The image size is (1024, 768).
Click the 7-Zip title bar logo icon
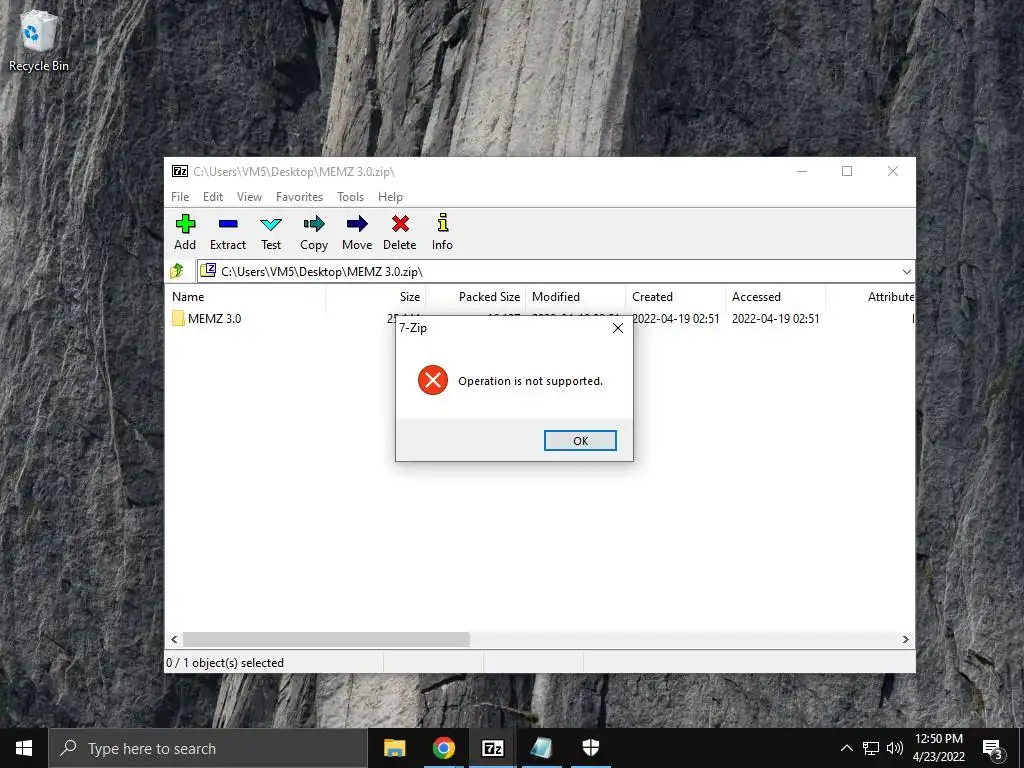point(180,171)
